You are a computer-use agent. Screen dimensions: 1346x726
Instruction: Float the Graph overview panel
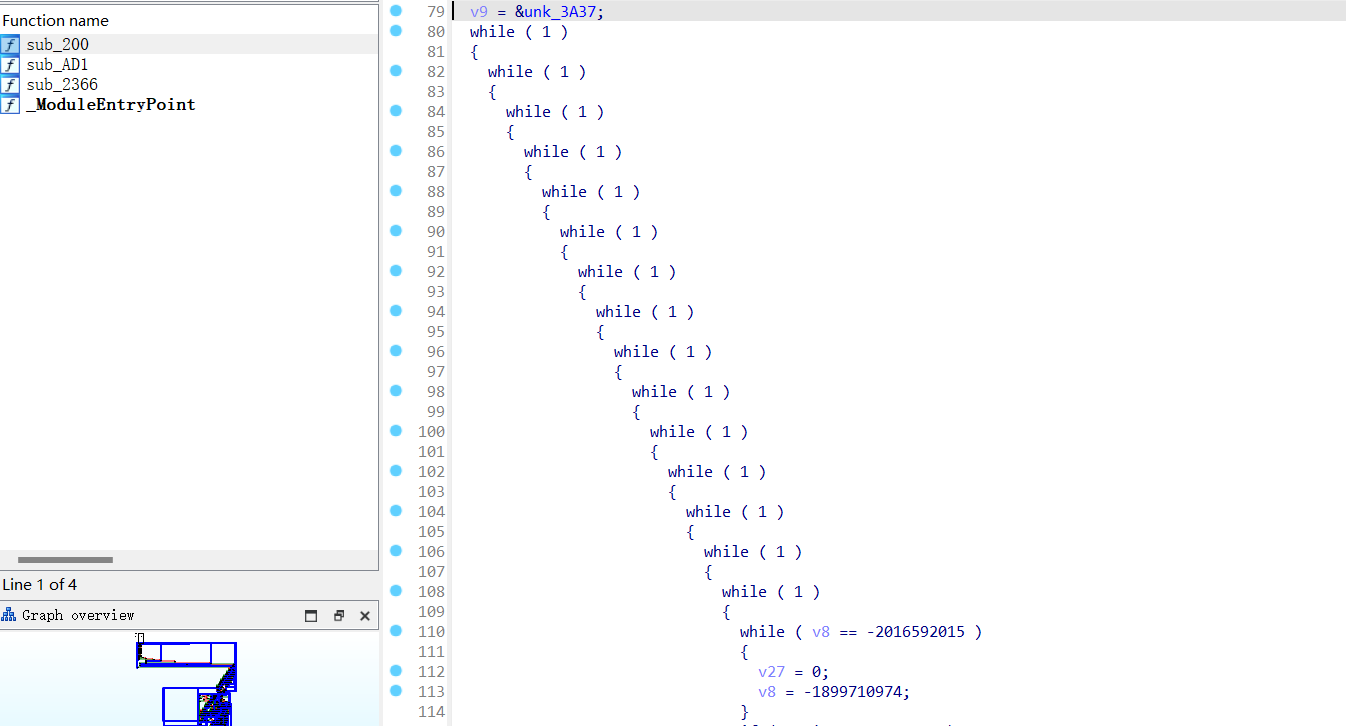(339, 615)
